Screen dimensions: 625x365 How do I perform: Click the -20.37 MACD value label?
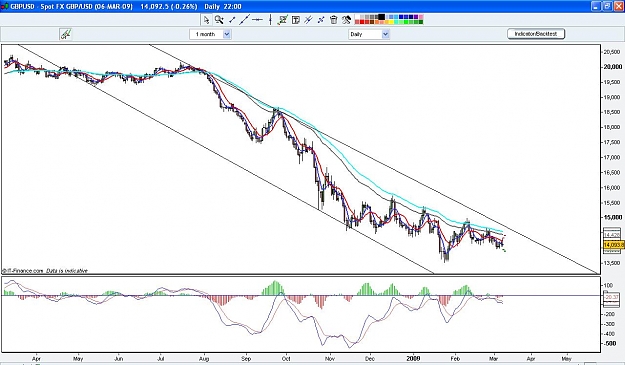point(612,297)
